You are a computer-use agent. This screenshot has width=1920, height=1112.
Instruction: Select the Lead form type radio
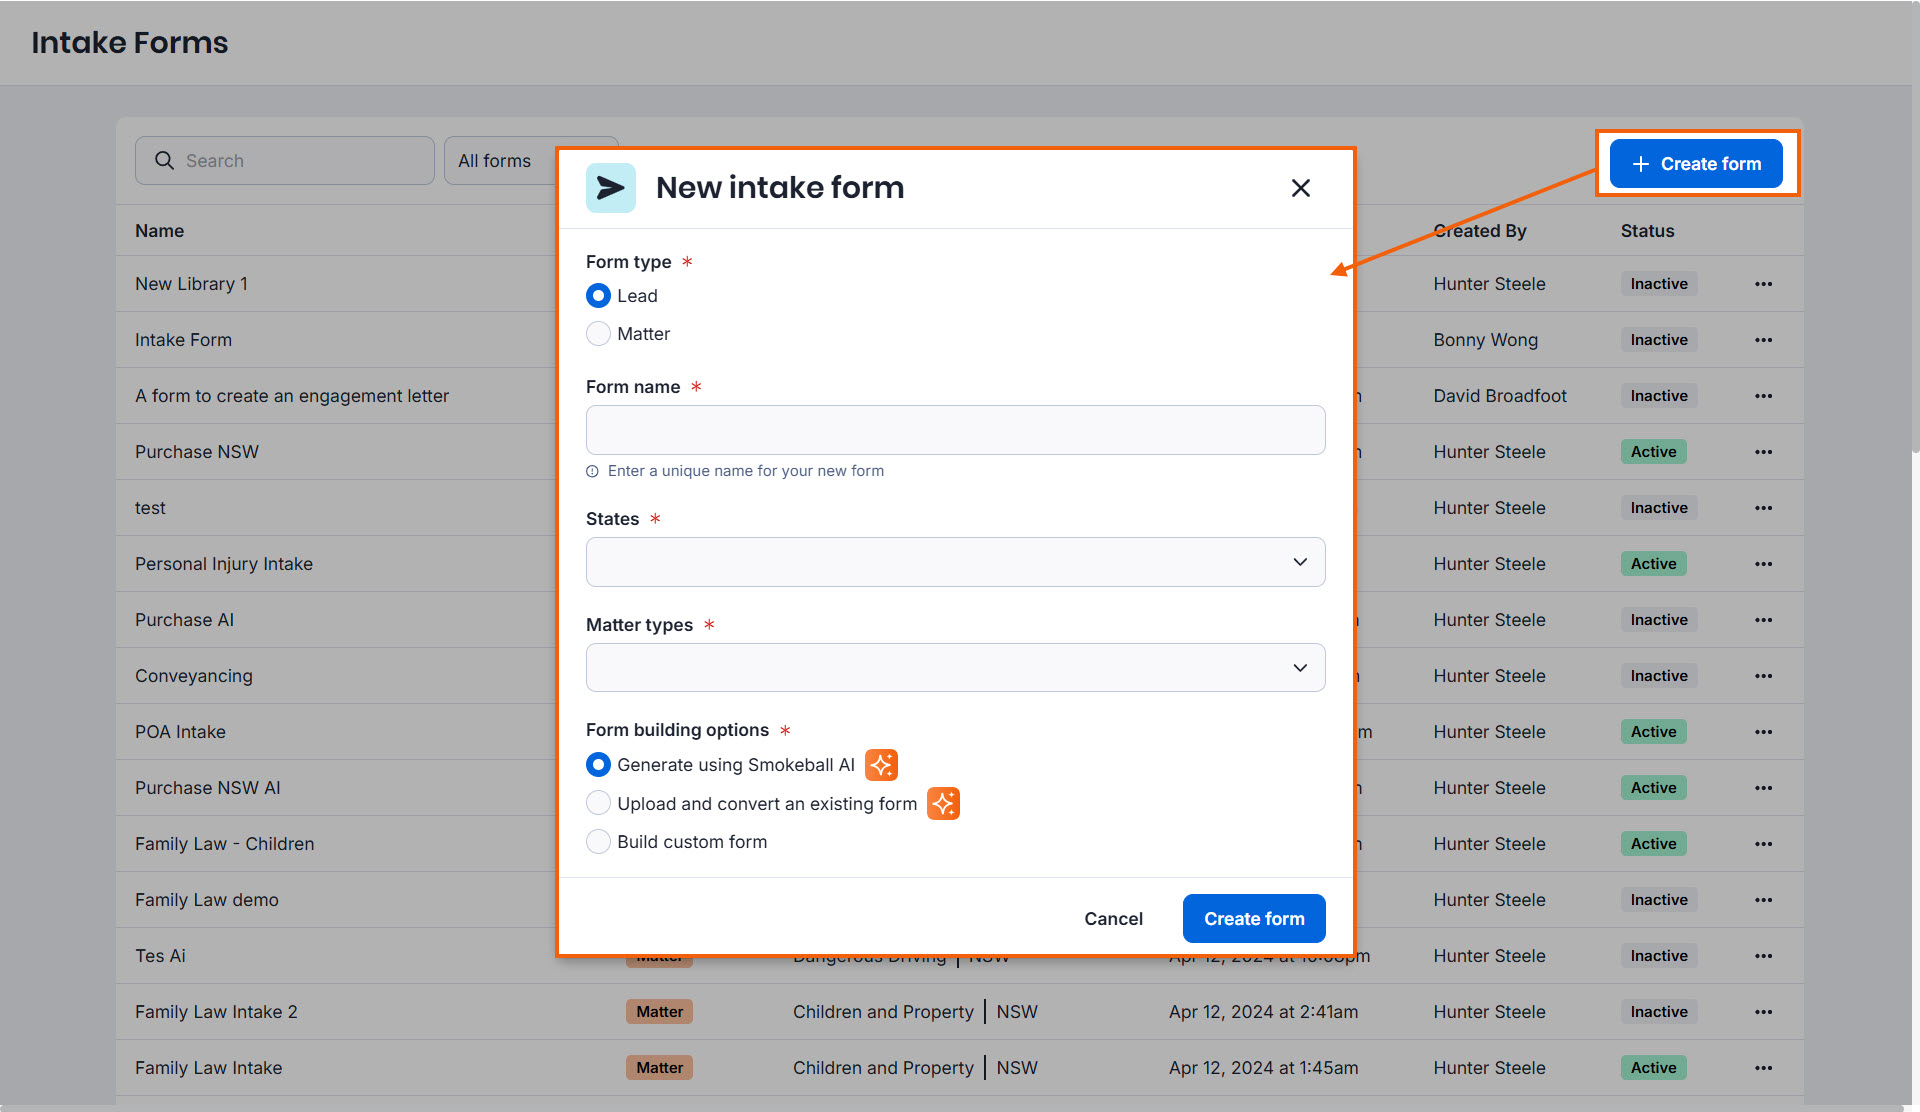[598, 296]
